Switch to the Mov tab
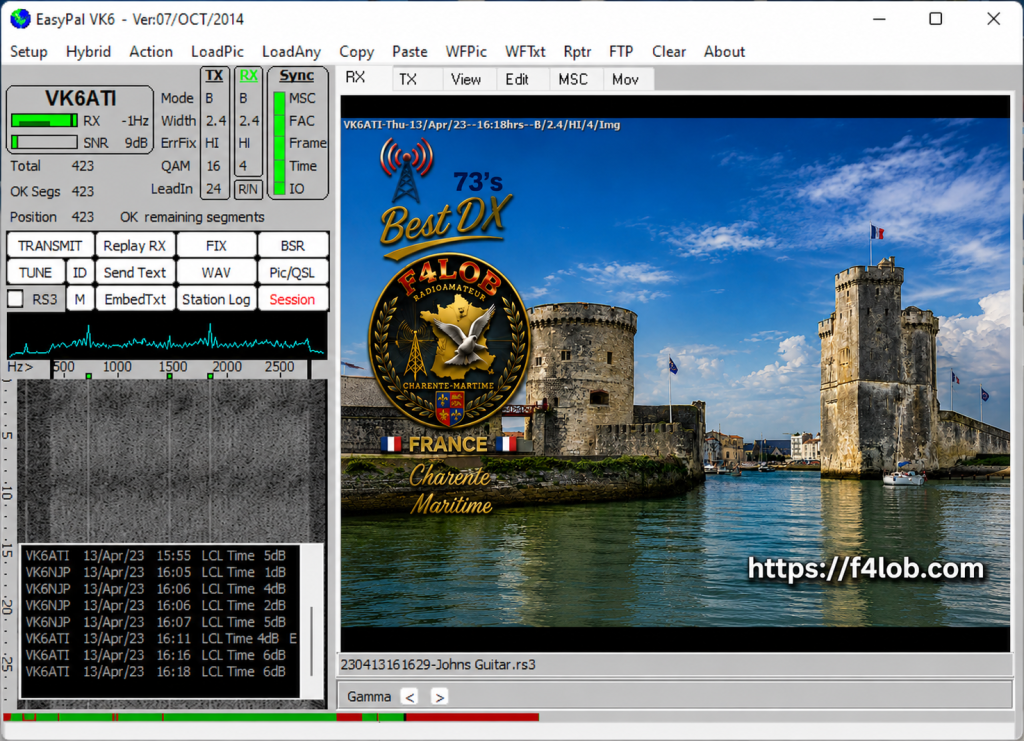The width and height of the screenshot is (1024, 741). point(628,79)
